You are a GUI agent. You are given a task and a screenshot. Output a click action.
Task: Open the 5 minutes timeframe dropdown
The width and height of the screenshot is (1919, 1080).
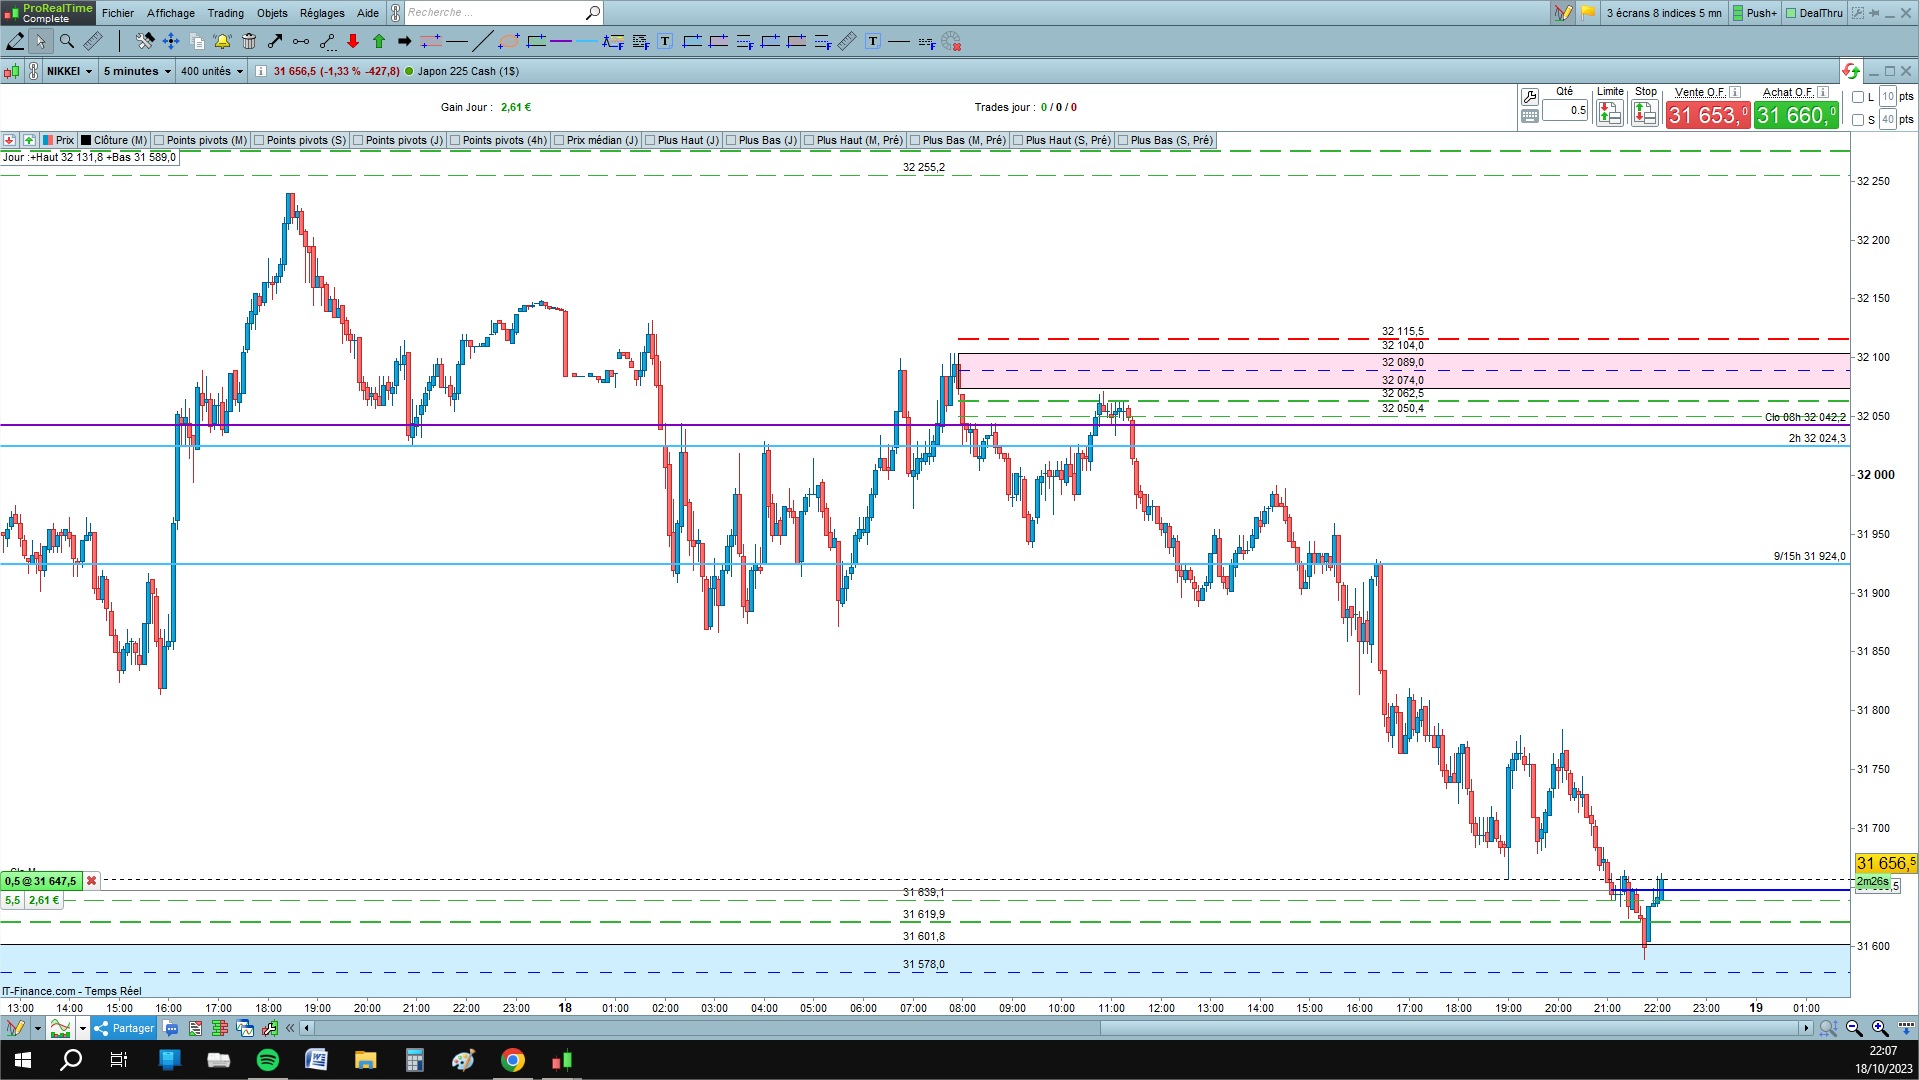pos(136,71)
